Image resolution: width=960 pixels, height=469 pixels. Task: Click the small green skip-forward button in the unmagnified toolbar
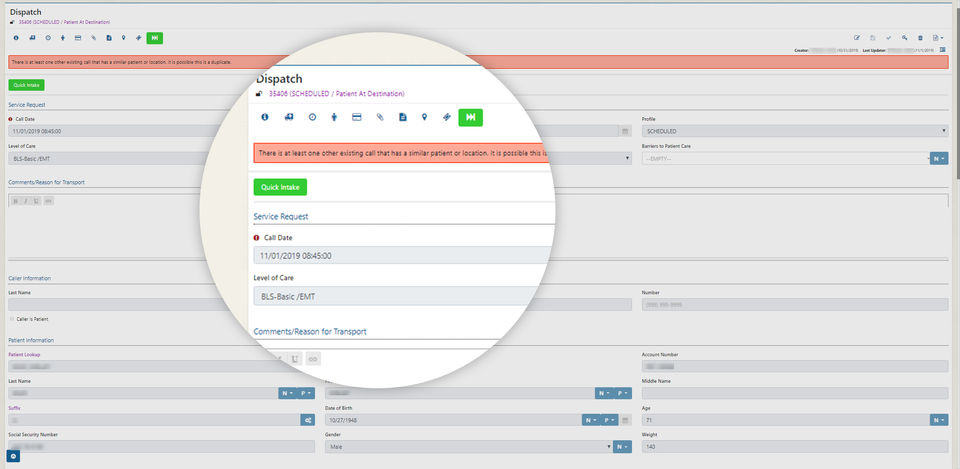tap(155, 38)
